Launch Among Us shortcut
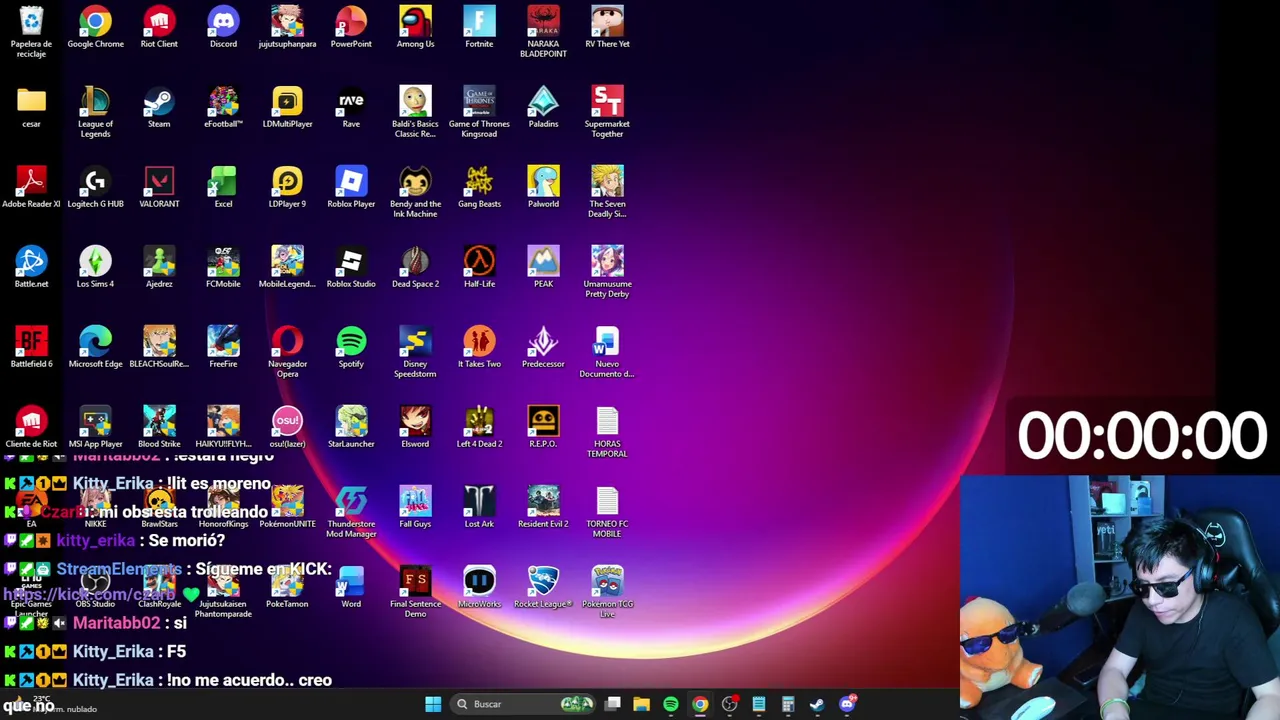 pos(415,27)
